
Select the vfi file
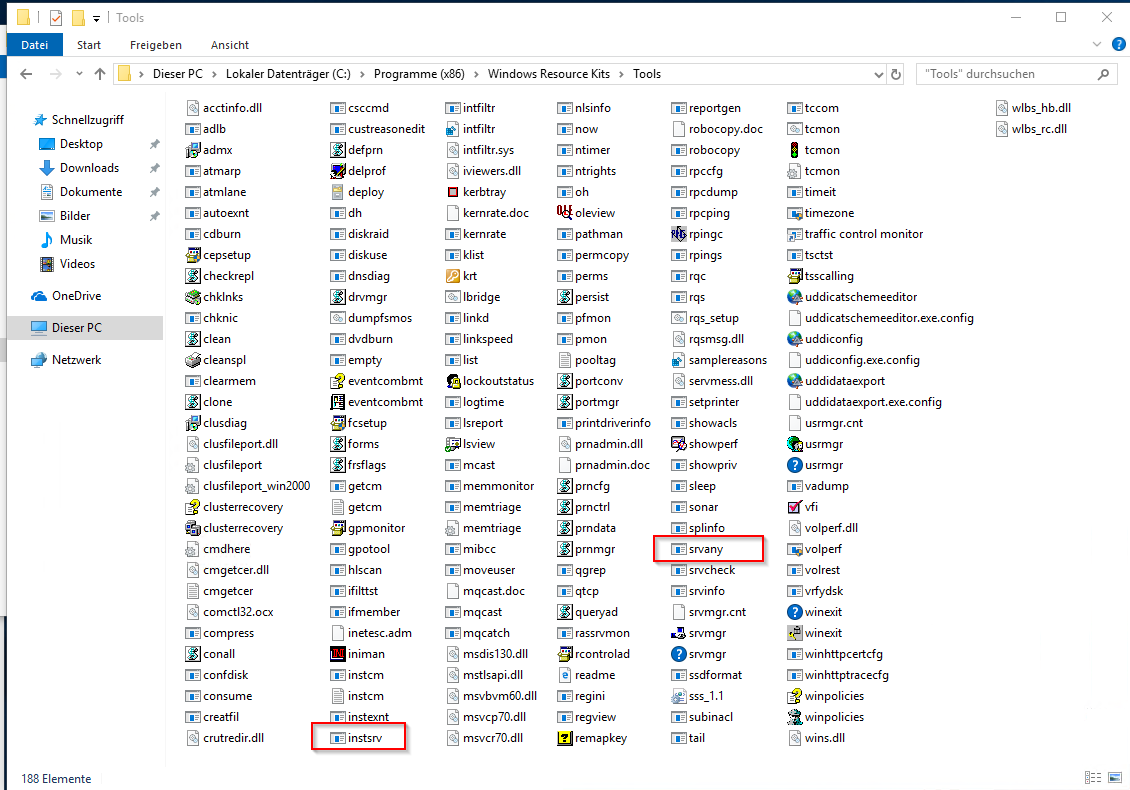[803, 507]
